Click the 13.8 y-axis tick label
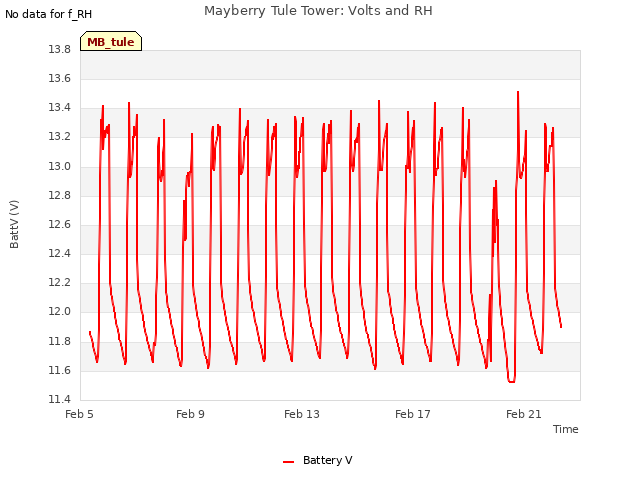 click(x=60, y=49)
